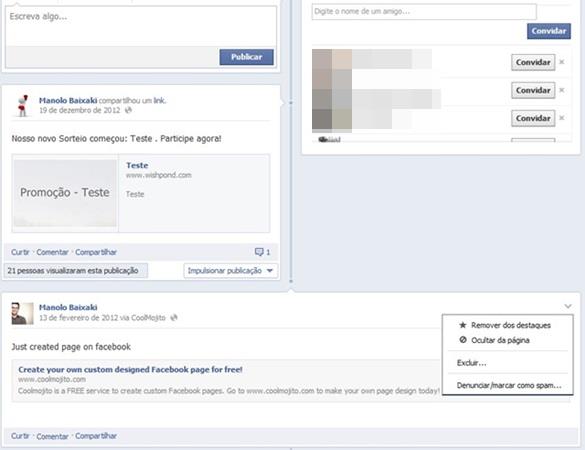Select Excluir... in the post menu
Screen dimensions: 585x450
(x=472, y=363)
